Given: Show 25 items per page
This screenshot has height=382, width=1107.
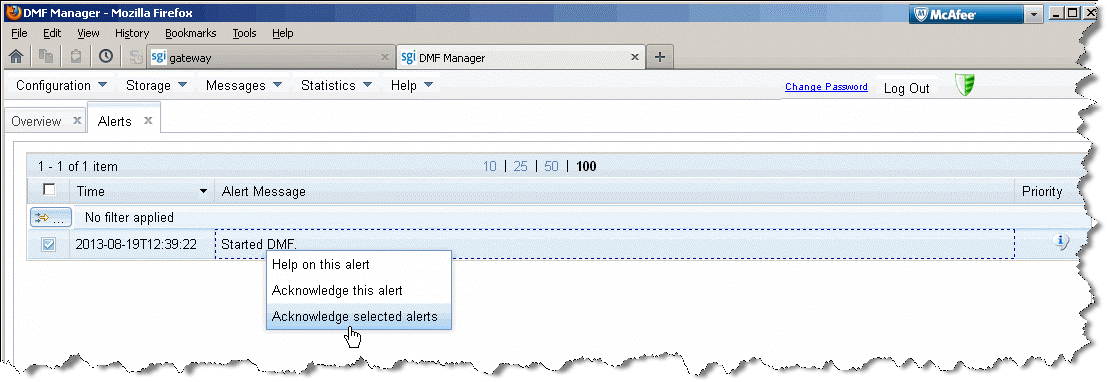Looking at the screenshot, I should tap(520, 167).
